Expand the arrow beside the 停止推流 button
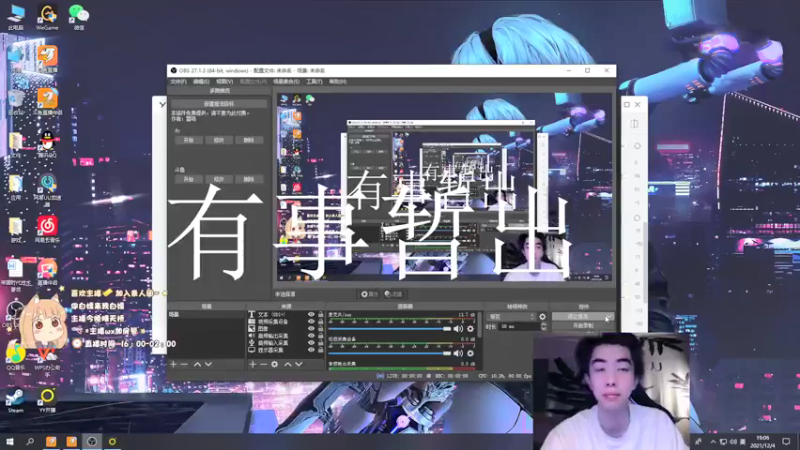The image size is (800, 450). 609,317
